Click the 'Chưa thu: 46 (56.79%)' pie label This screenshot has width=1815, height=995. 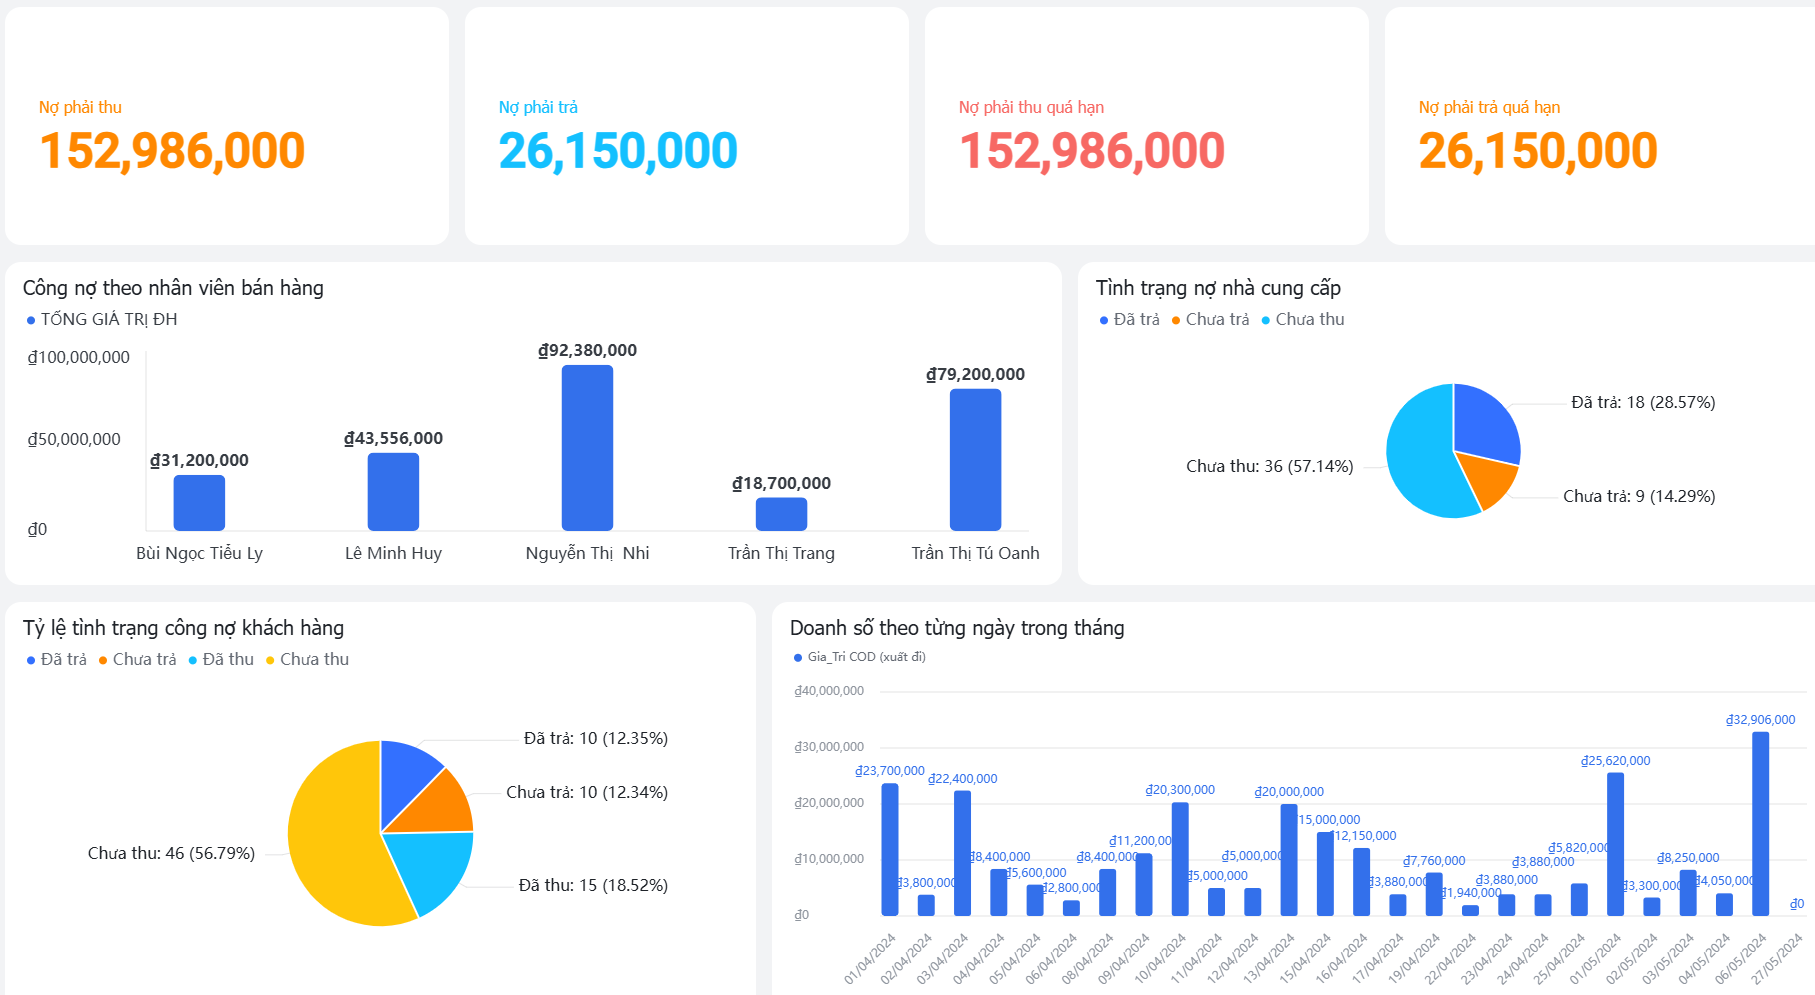click(x=171, y=853)
